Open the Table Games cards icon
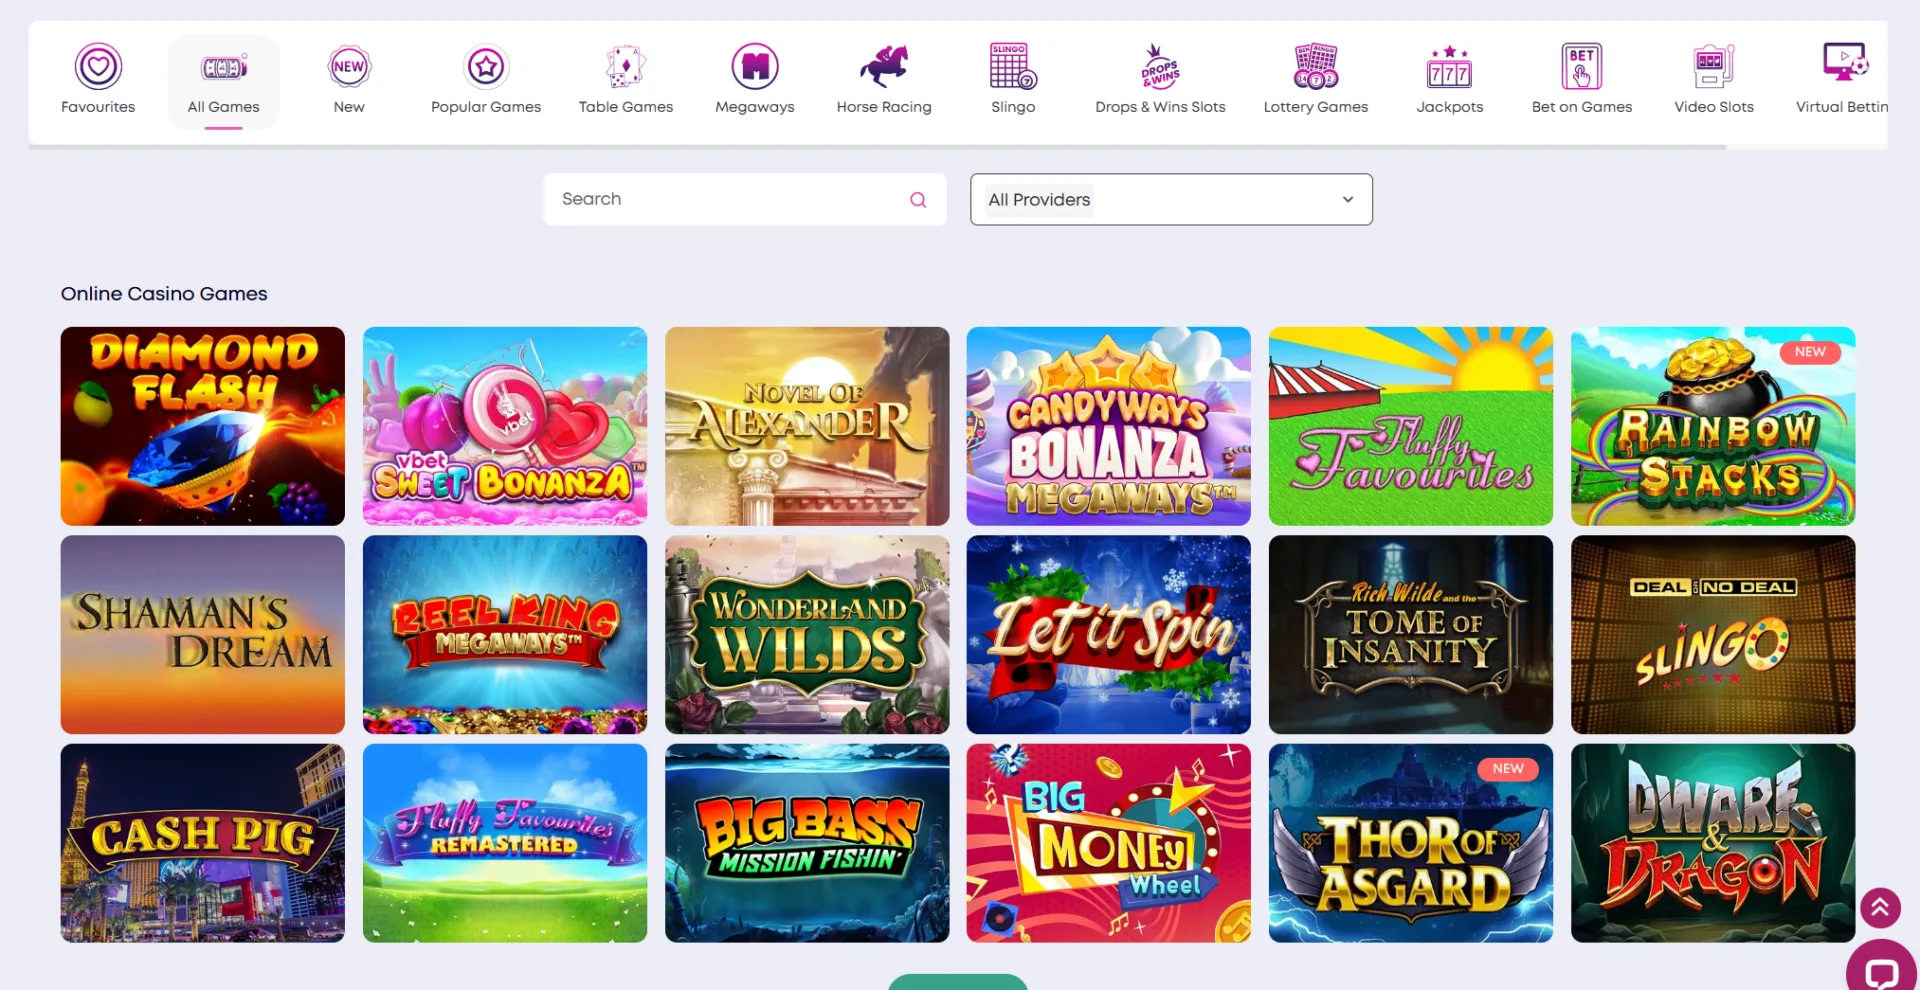 pyautogui.click(x=626, y=67)
